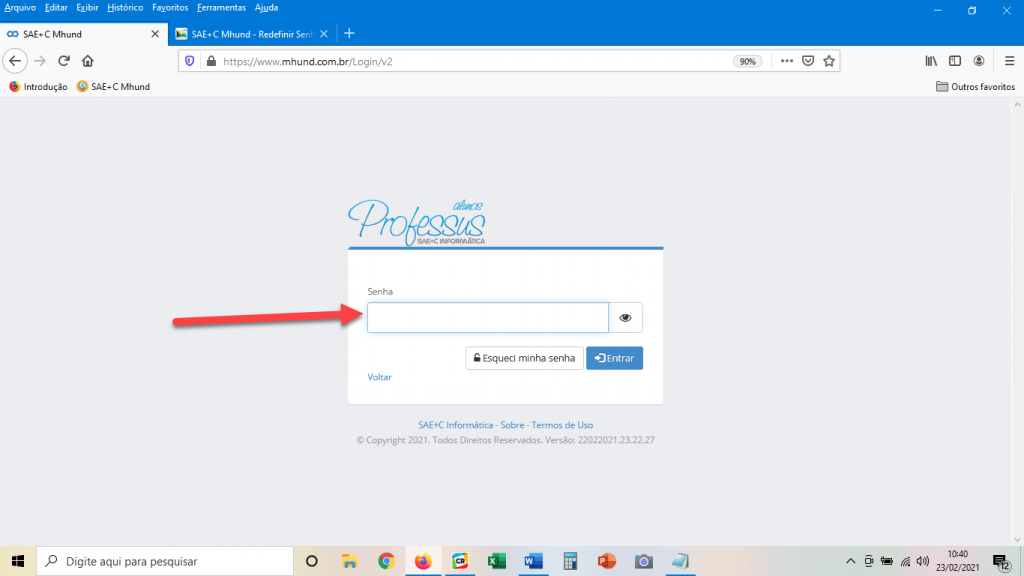Close the Redefinir Senha tab
1024x576 pixels.
[x=324, y=34]
